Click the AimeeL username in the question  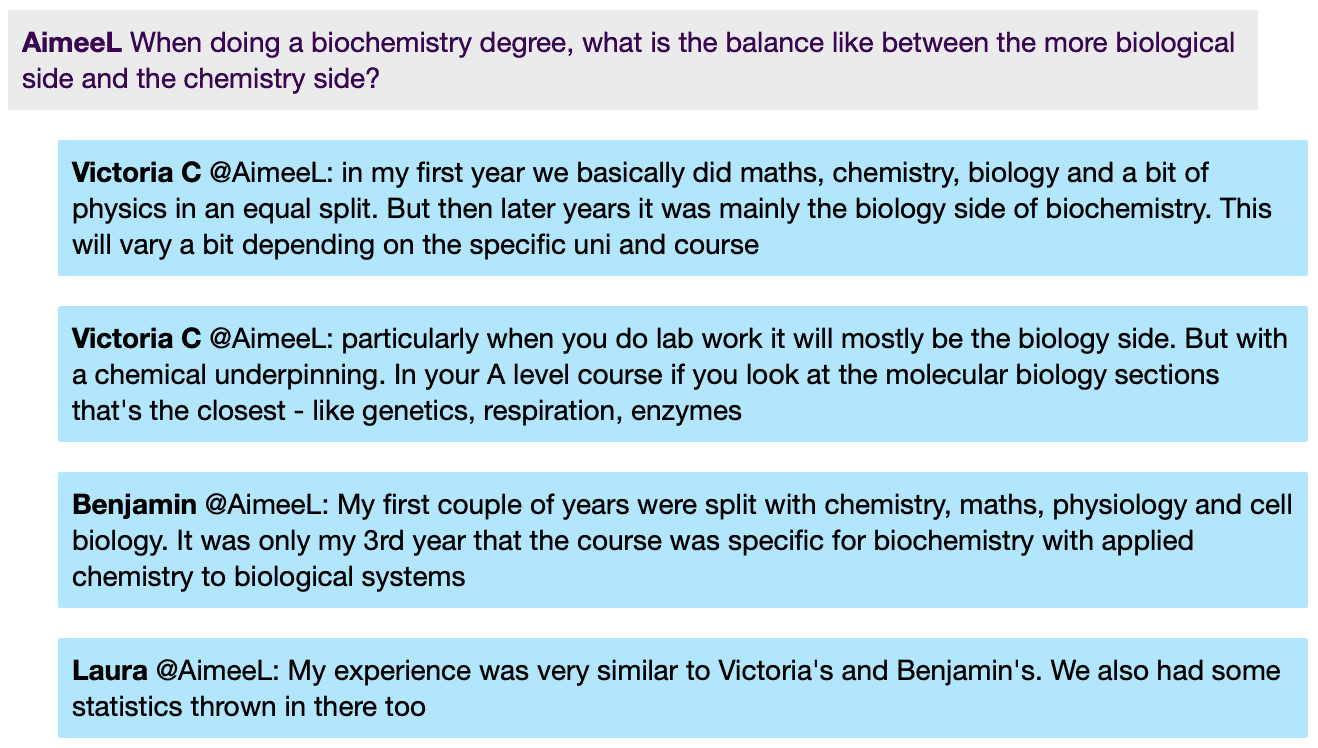(x=72, y=43)
